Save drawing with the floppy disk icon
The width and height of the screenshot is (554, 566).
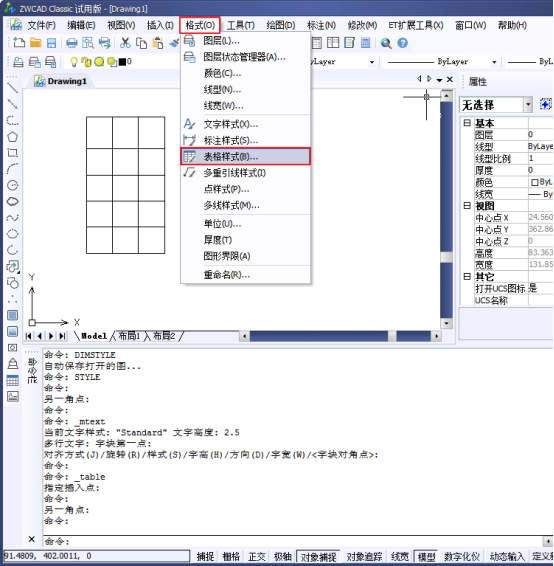tap(52, 43)
